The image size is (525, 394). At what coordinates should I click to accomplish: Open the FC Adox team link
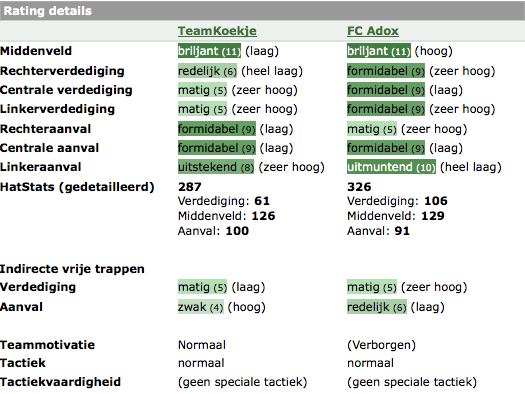(x=373, y=31)
